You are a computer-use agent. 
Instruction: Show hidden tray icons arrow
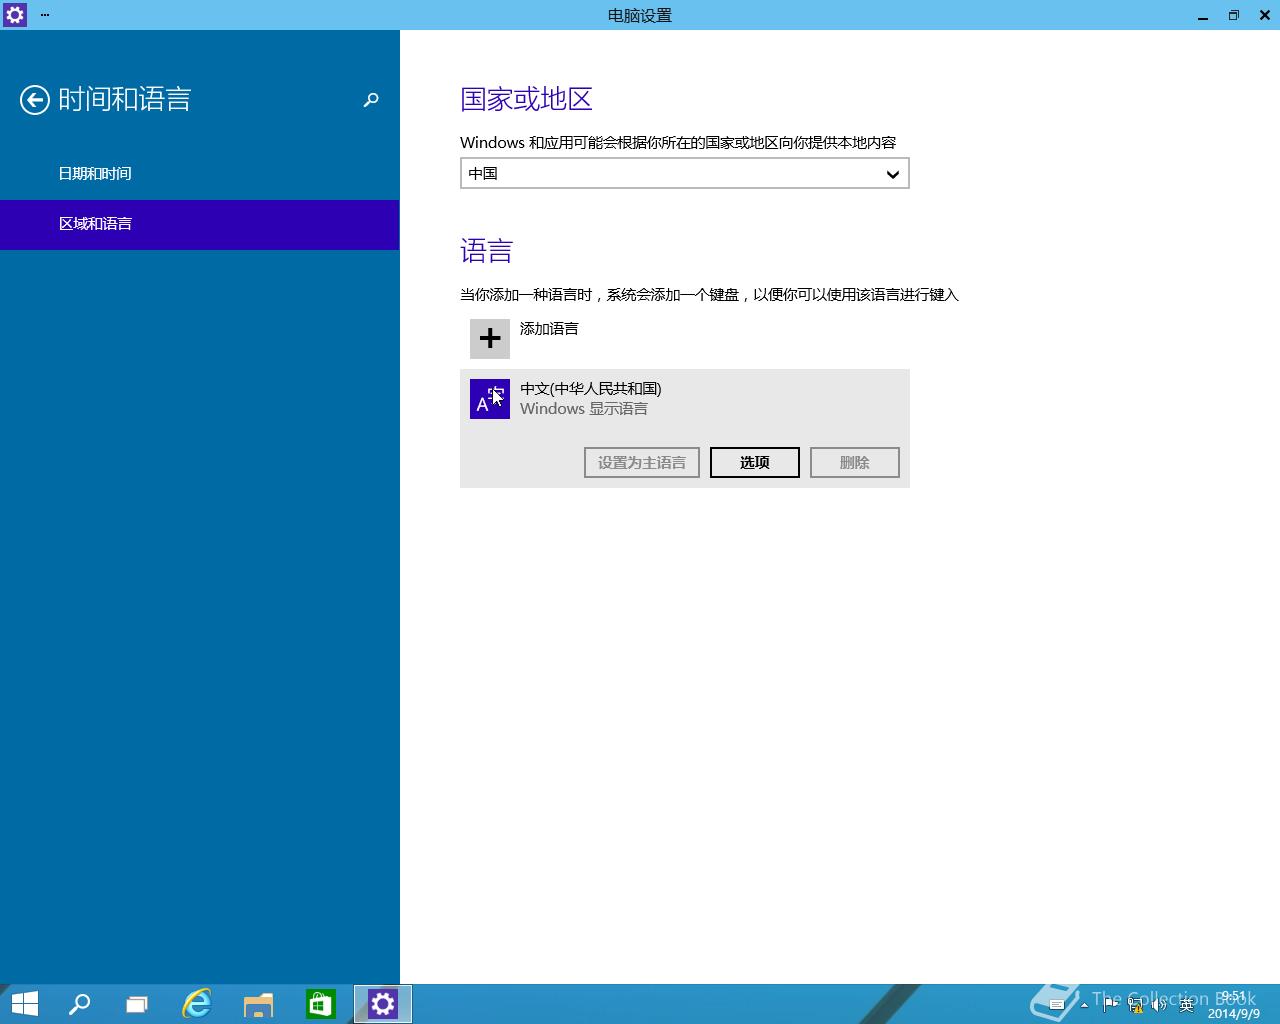tap(1084, 1005)
